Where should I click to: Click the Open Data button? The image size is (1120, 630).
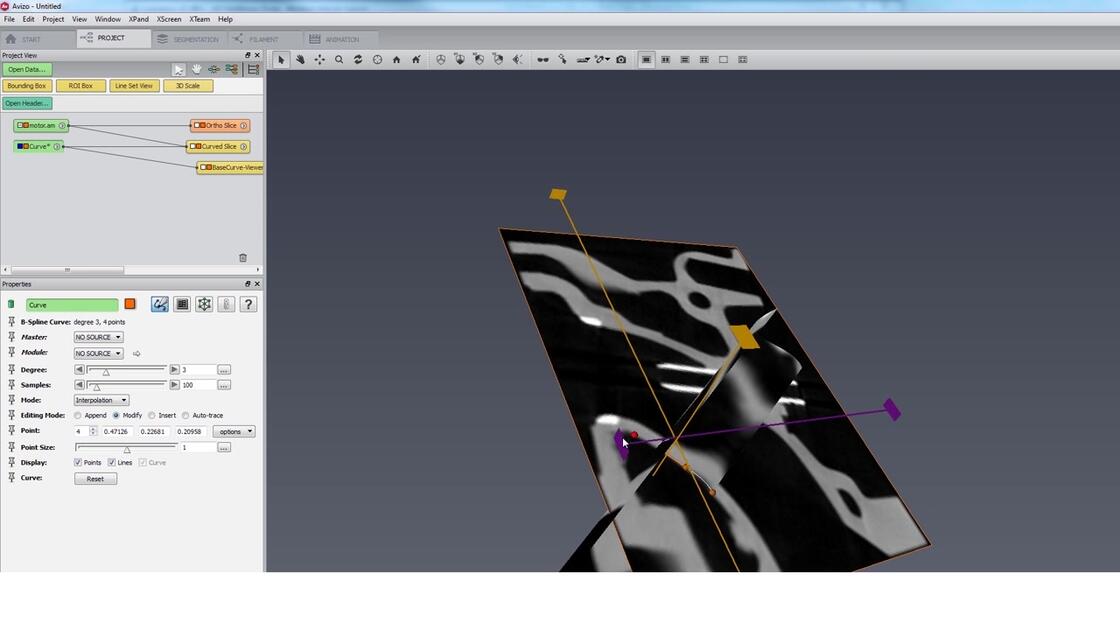point(27,70)
